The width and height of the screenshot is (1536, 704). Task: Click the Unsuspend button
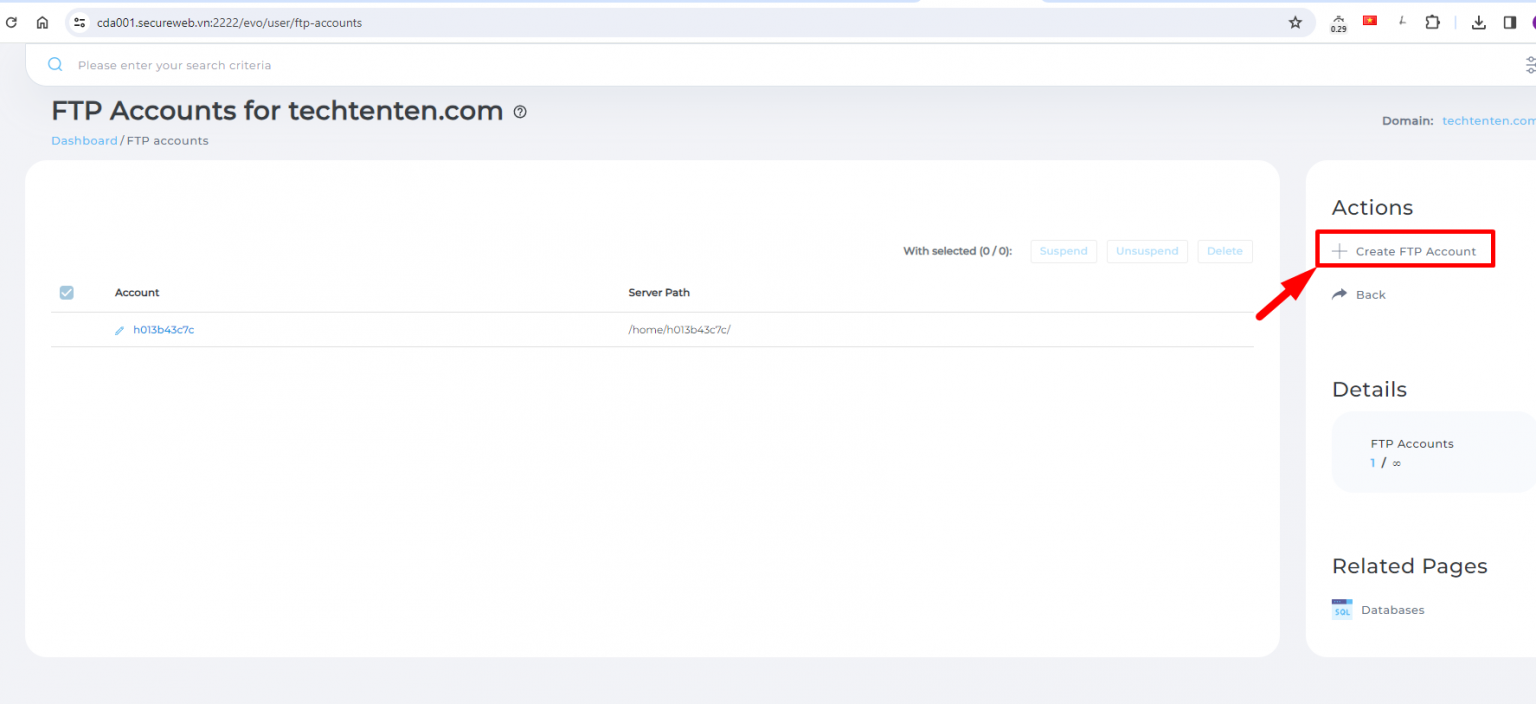(1146, 251)
